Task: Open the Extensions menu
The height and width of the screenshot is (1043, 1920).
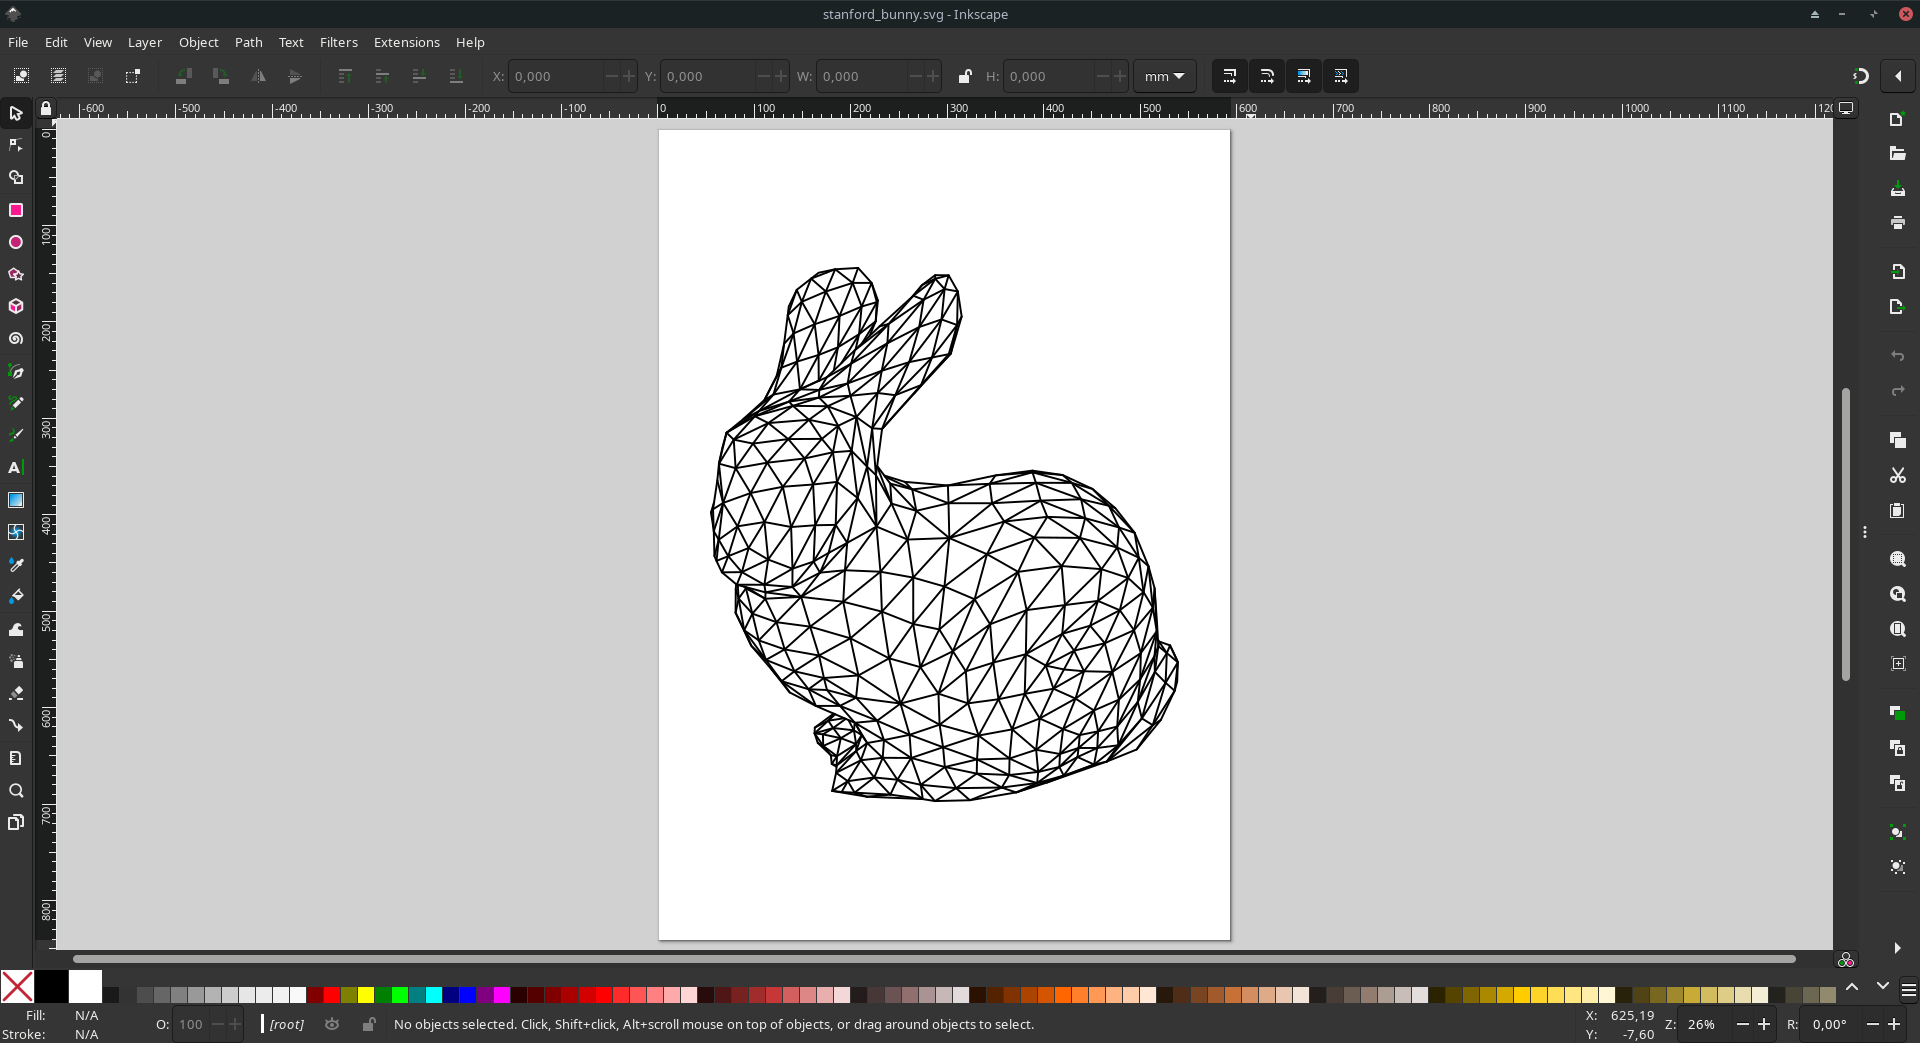Action: pos(407,42)
